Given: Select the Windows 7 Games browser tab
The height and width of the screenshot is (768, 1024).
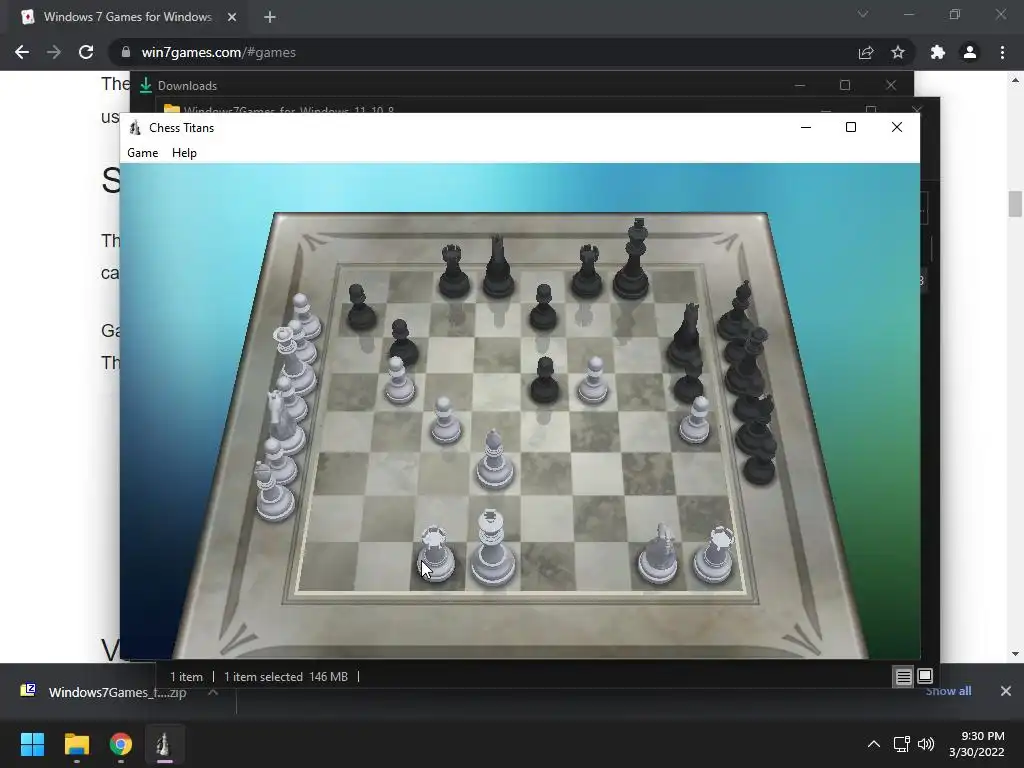Looking at the screenshot, I should click(128, 17).
